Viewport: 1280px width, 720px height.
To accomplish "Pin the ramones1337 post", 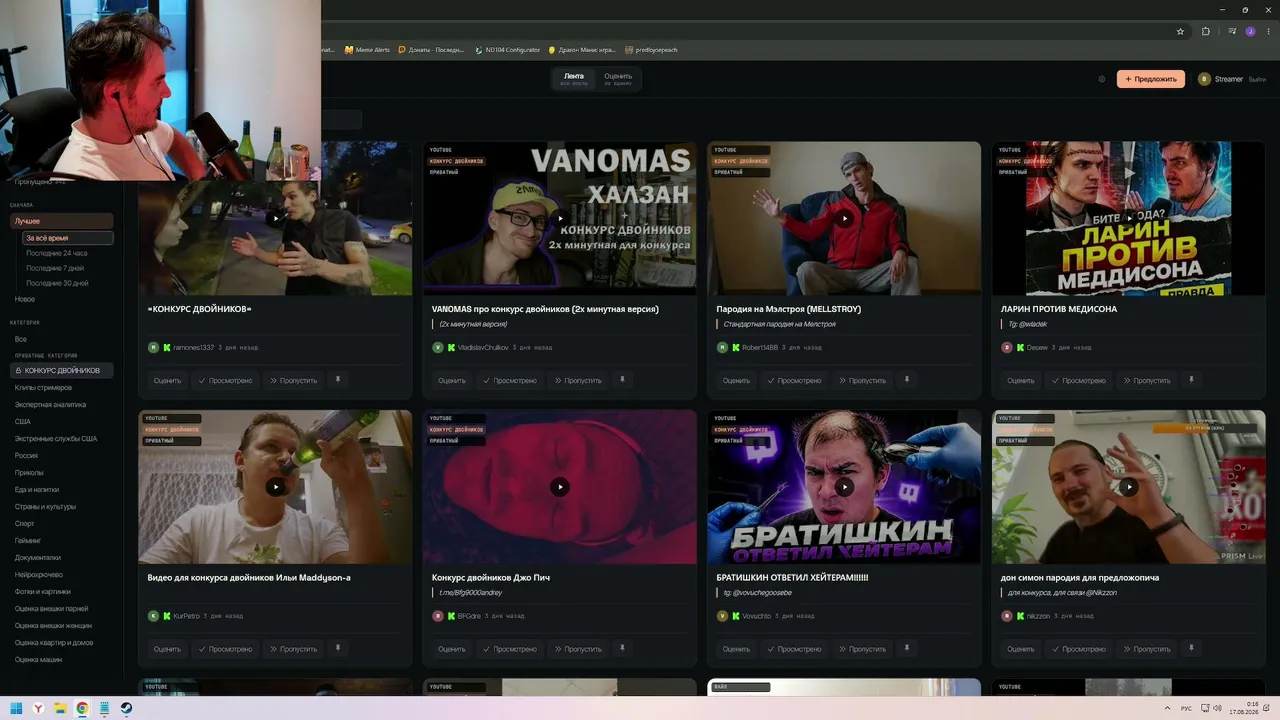I will [338, 380].
